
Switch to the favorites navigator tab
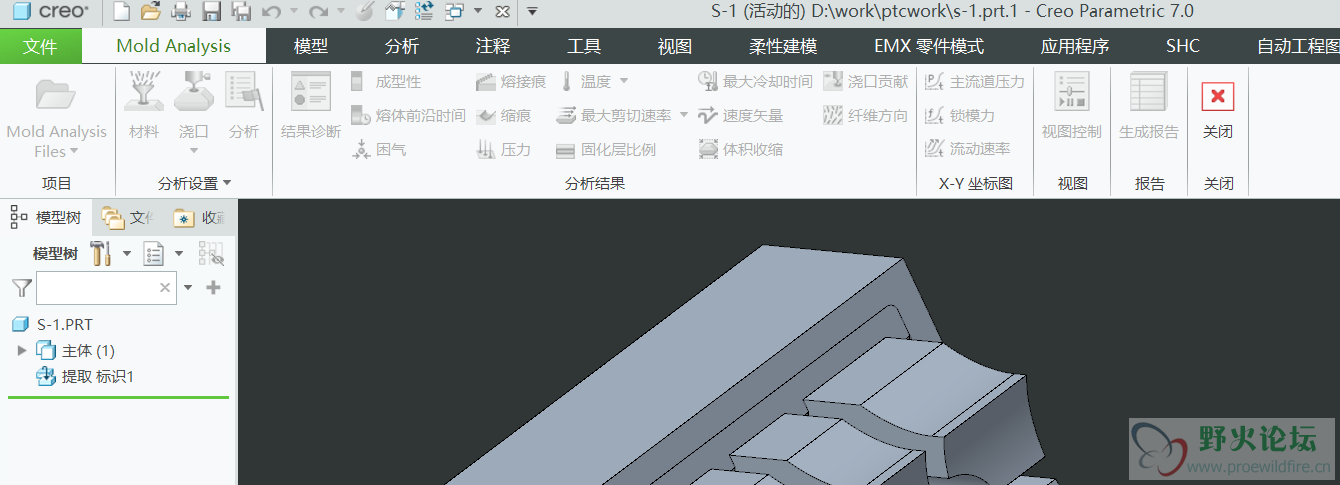click(x=198, y=217)
